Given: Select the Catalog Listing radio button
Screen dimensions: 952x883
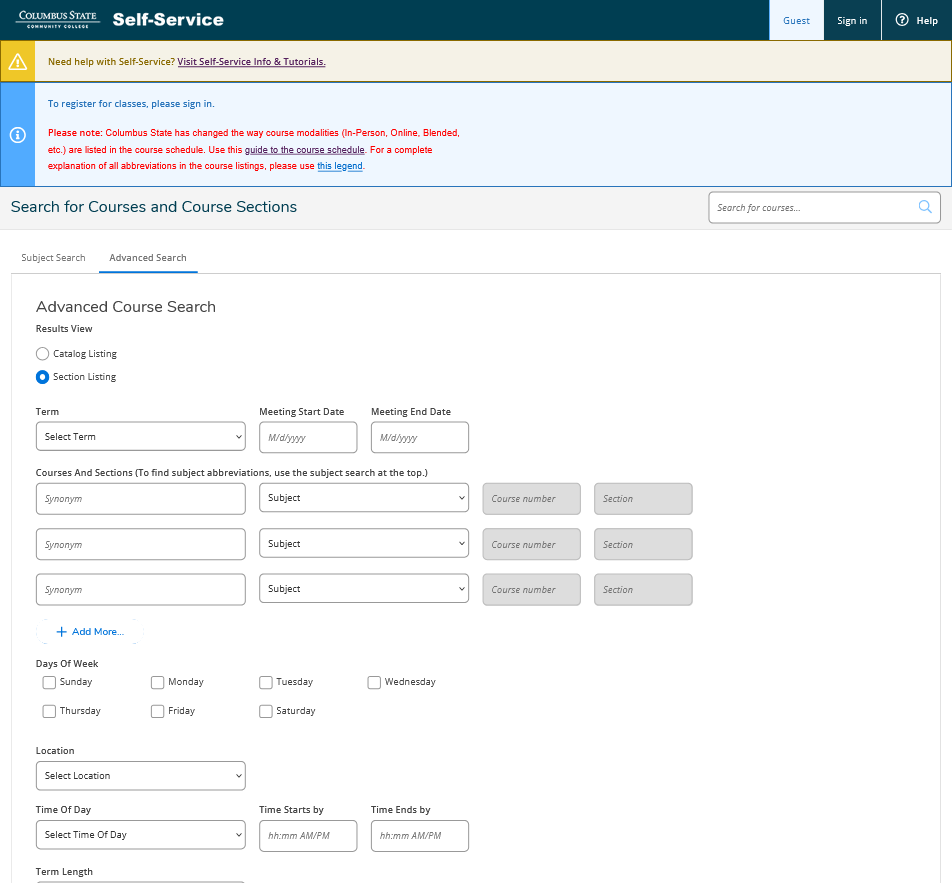Looking at the screenshot, I should [42, 354].
